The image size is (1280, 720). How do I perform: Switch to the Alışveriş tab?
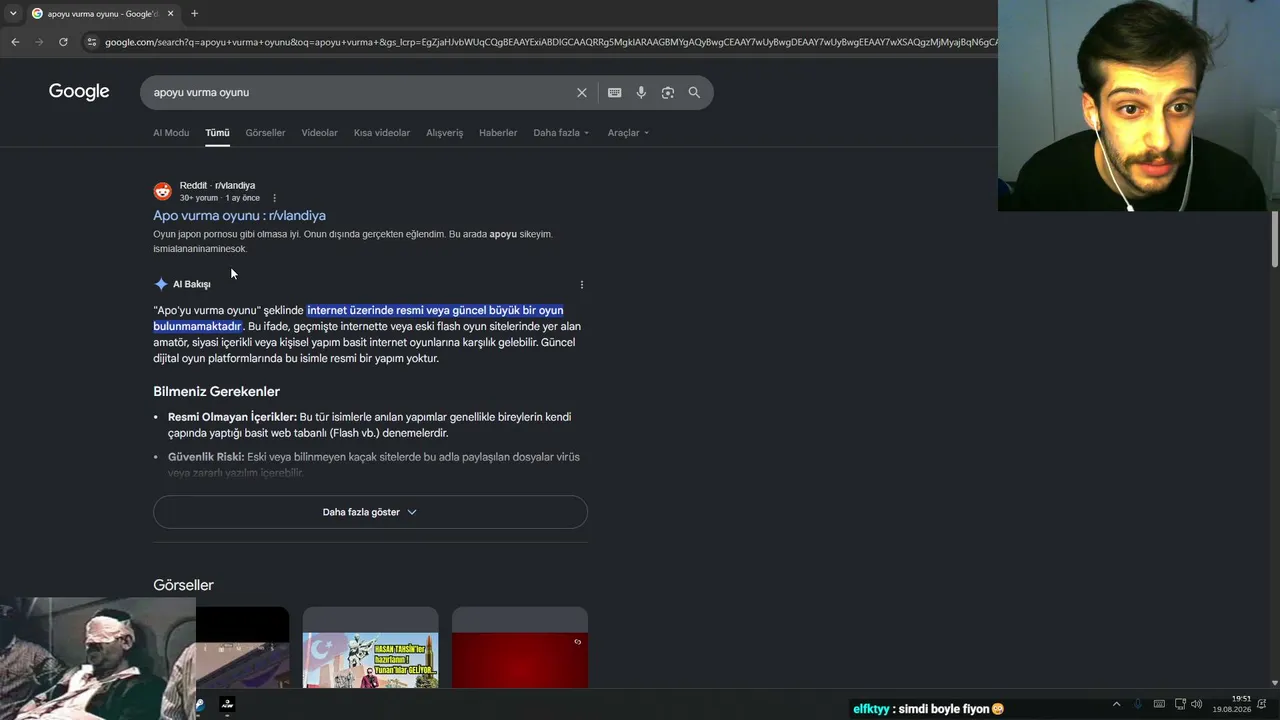(x=445, y=133)
